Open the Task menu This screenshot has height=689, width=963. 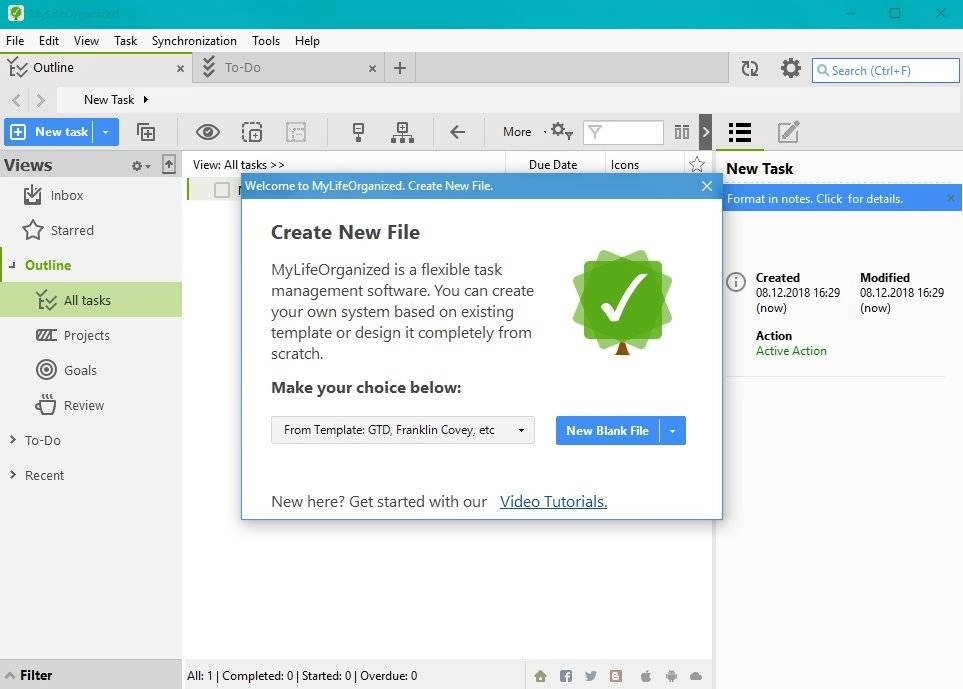pos(125,41)
